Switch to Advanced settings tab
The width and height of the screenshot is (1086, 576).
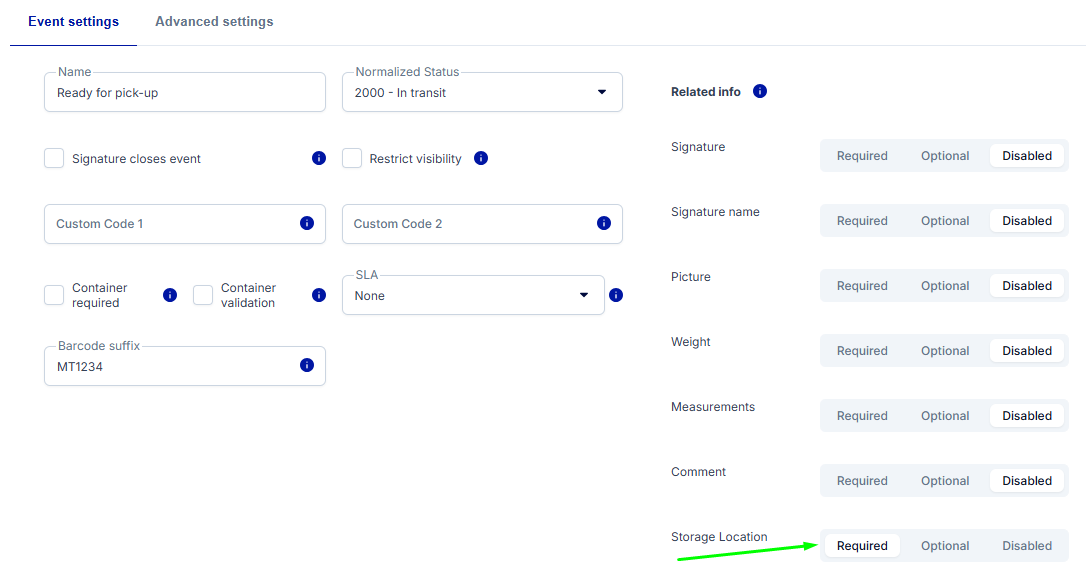(214, 21)
